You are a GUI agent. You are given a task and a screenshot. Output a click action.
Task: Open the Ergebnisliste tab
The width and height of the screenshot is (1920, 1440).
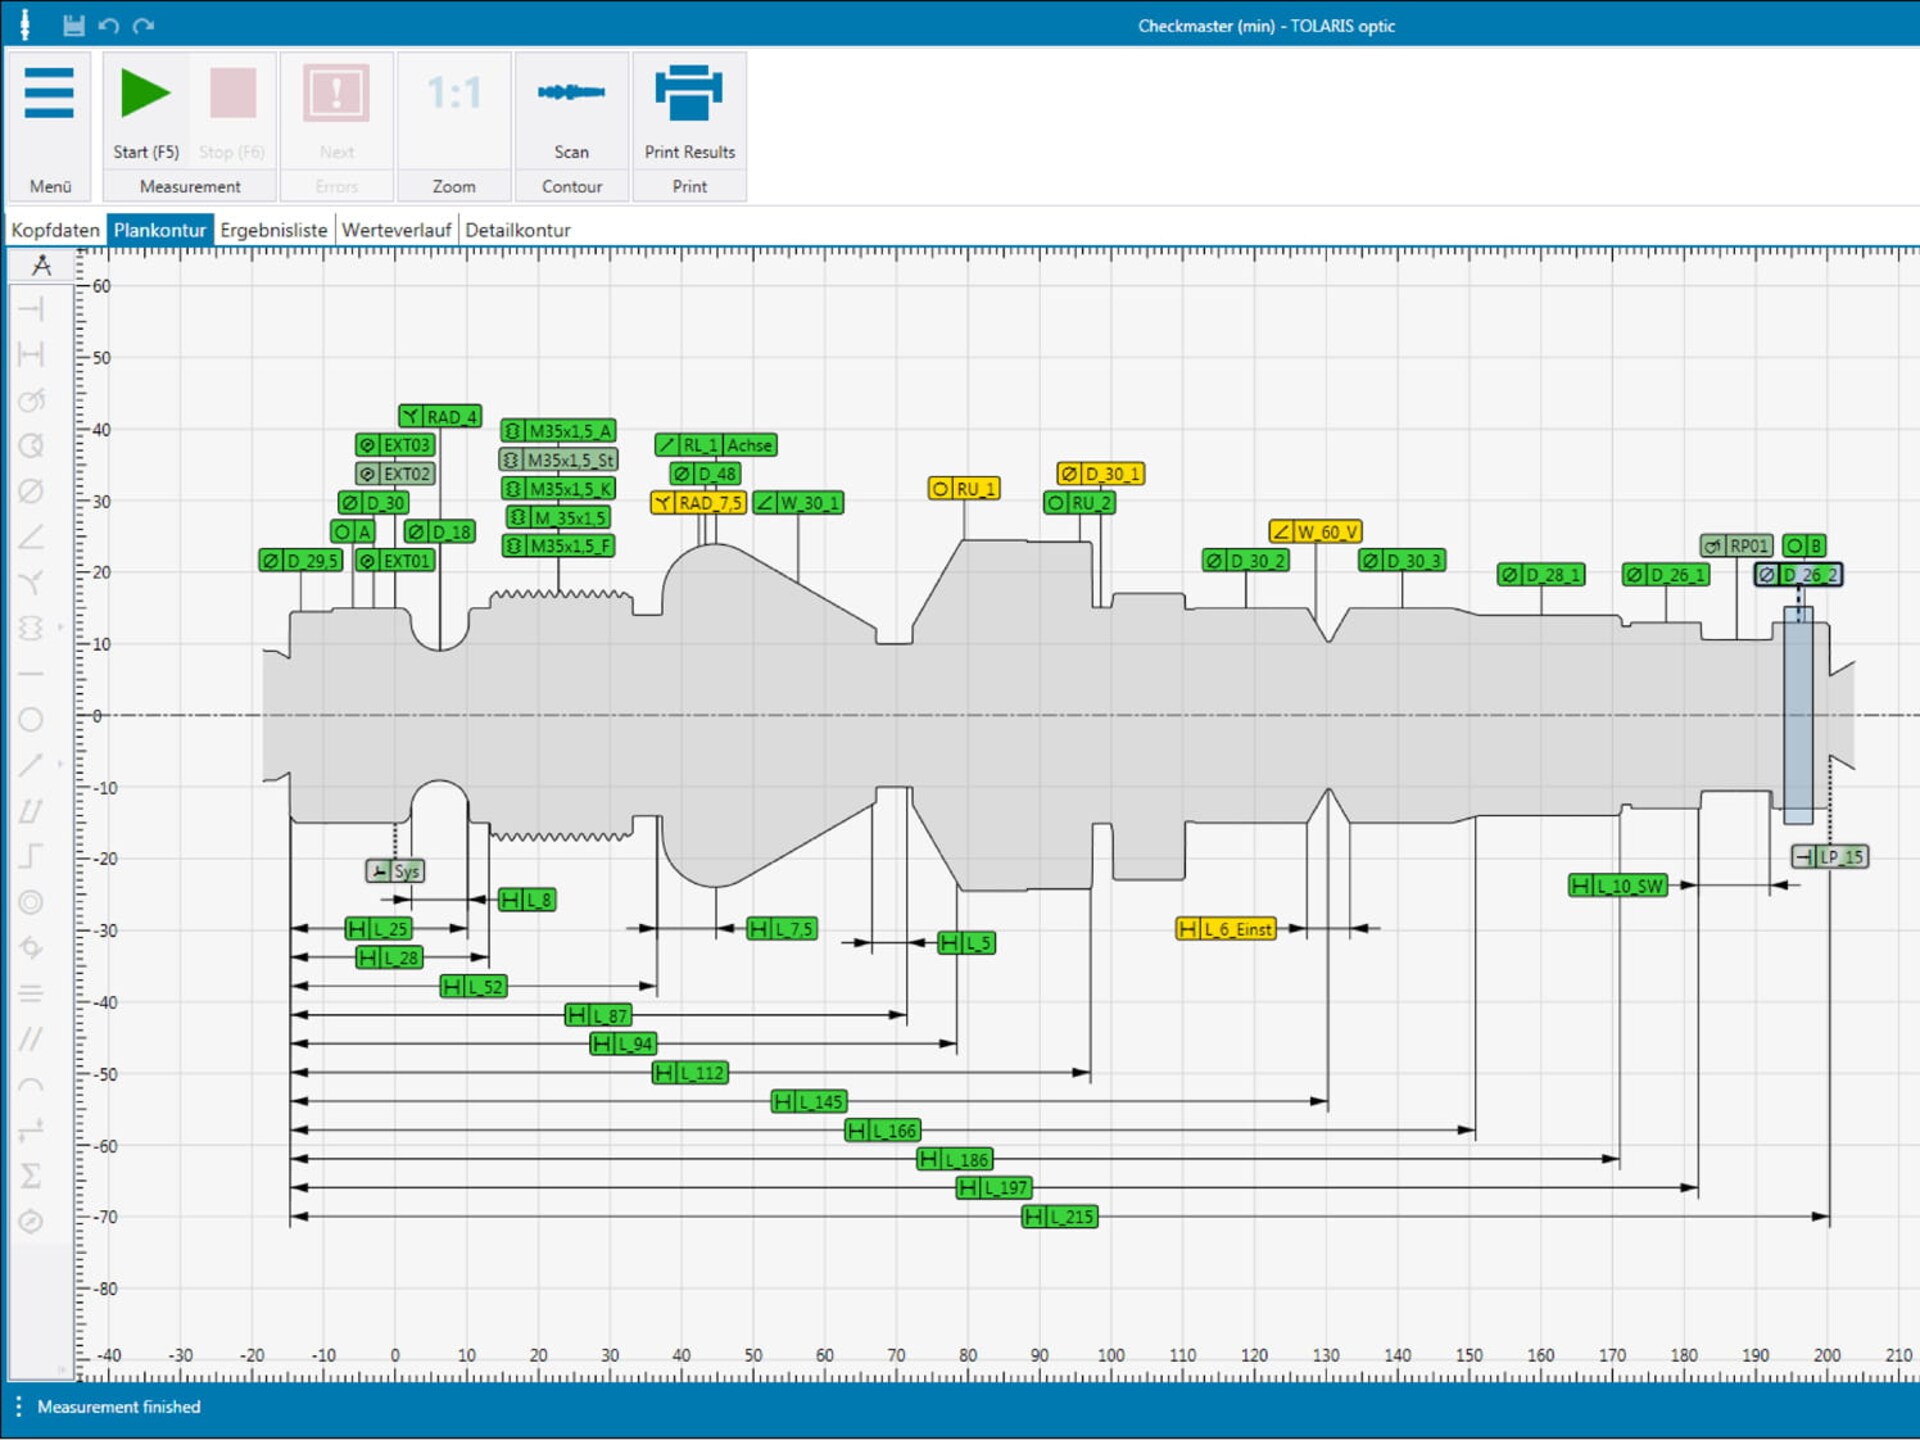click(274, 230)
